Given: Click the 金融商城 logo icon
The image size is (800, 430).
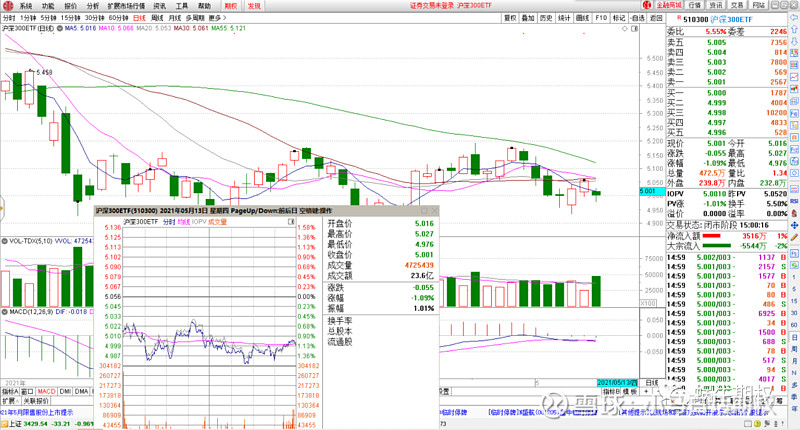Looking at the screenshot, I should point(647,5).
